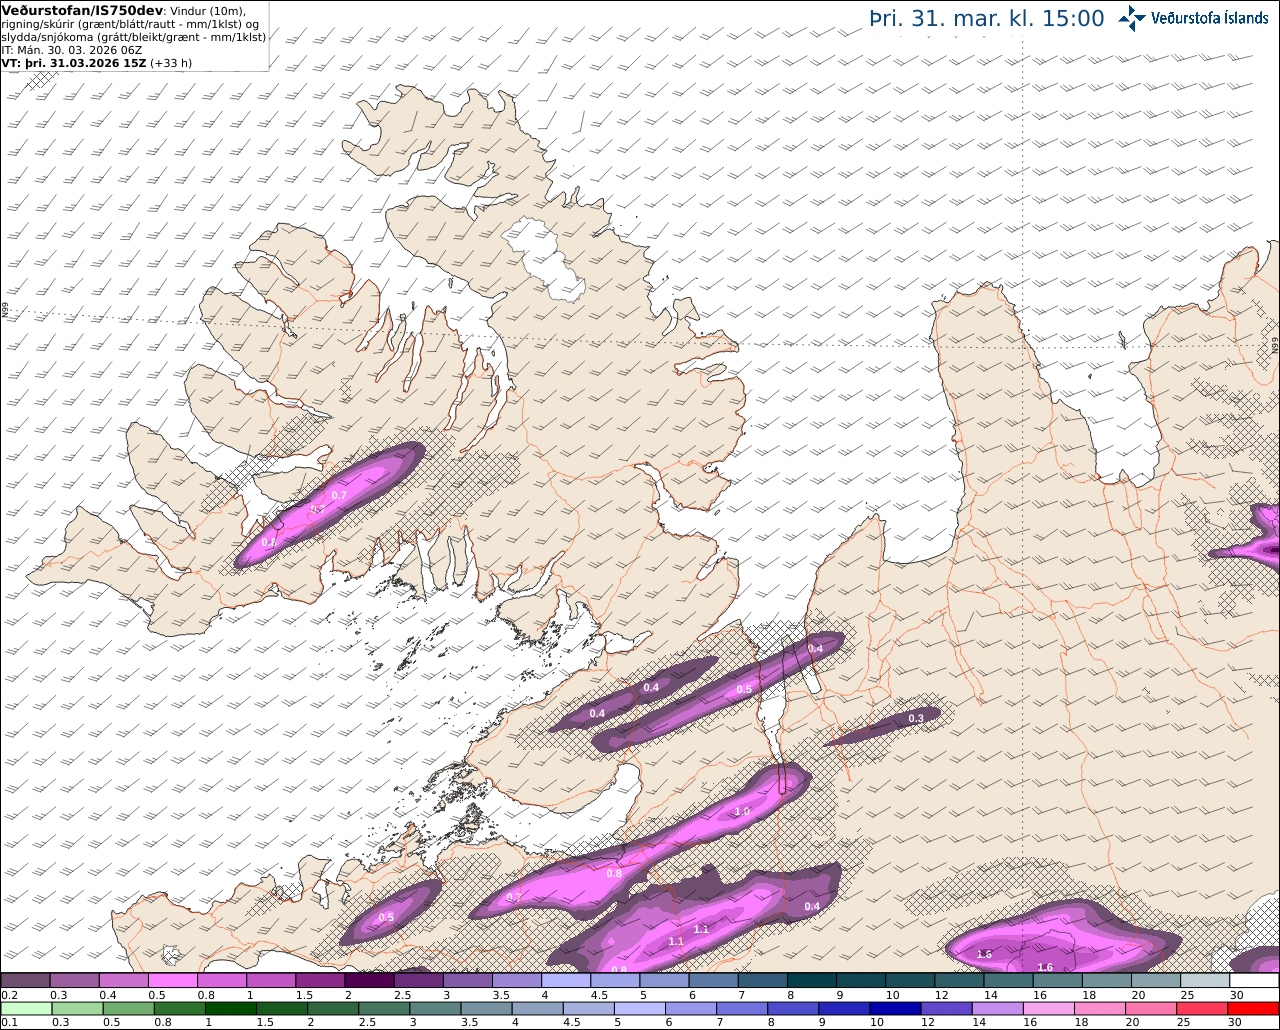Click the 0.3 precipitation value label on map
This screenshot has width=1280, height=1030.
coord(916,718)
